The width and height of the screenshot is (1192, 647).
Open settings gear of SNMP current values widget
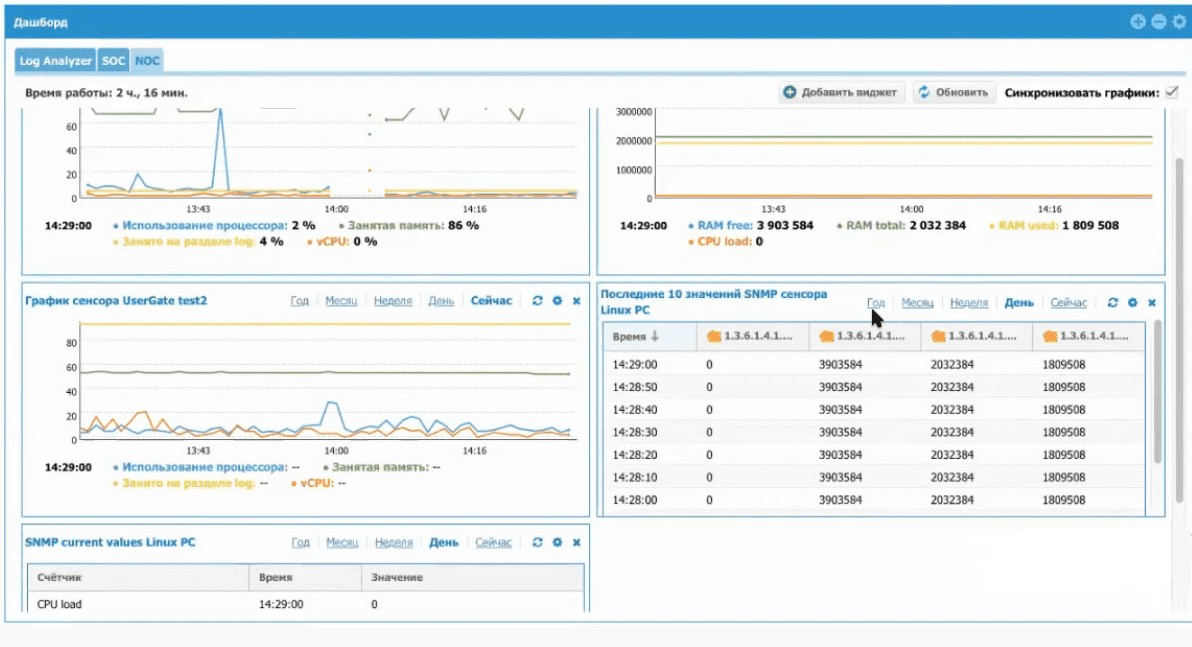(x=557, y=543)
